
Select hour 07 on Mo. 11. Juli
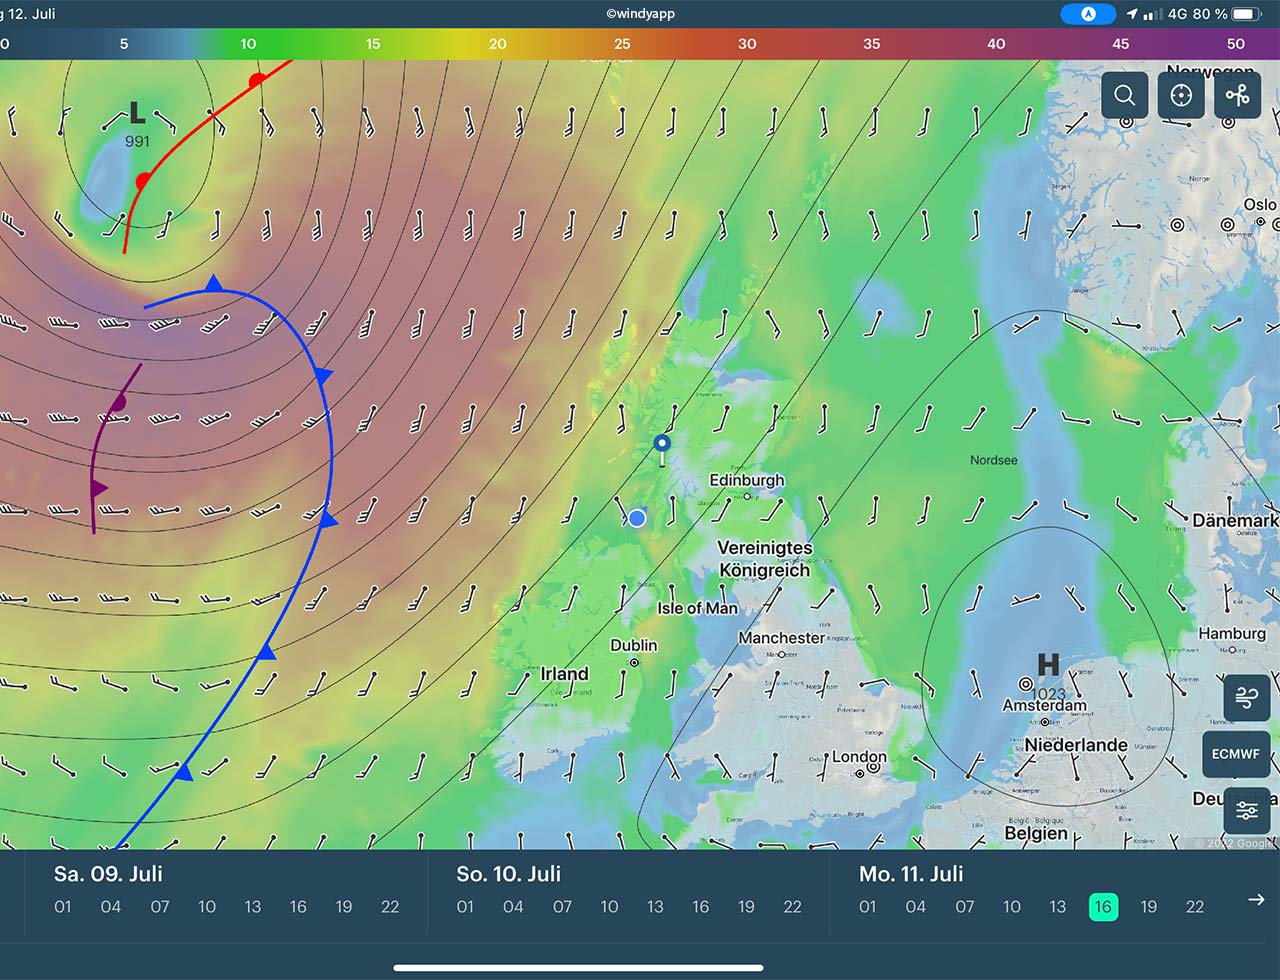point(965,907)
